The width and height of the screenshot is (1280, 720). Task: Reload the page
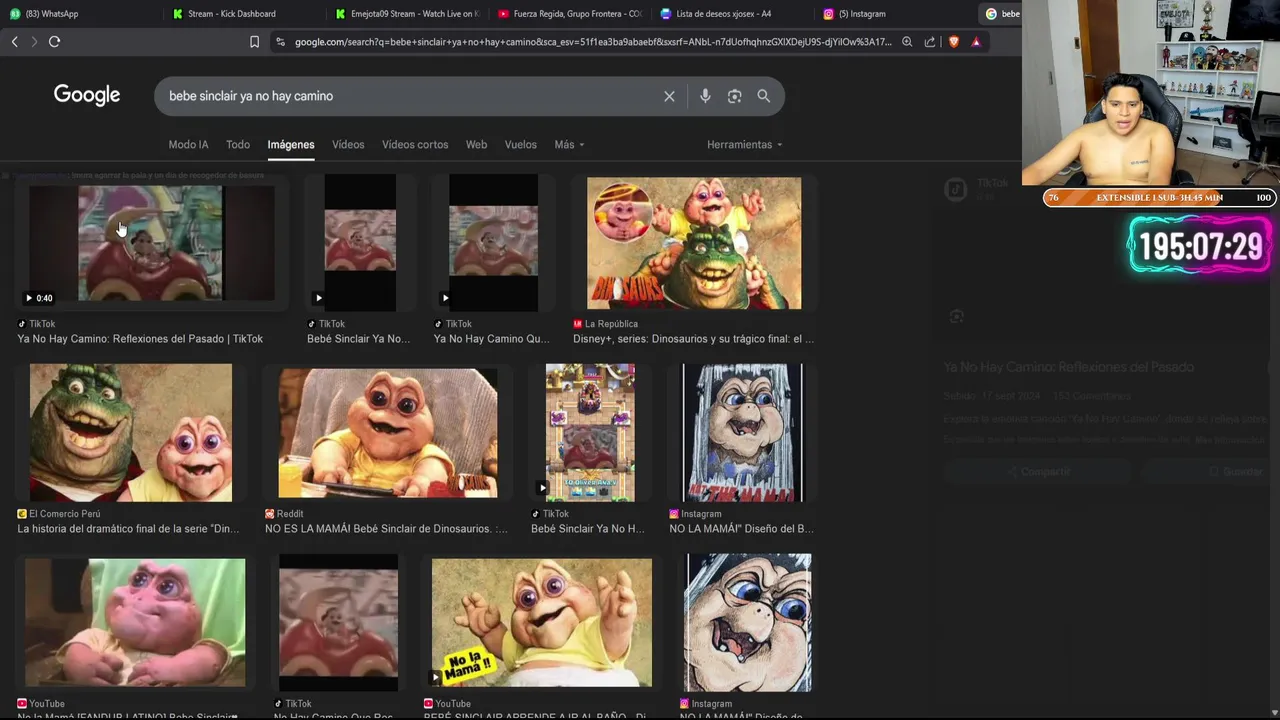[x=54, y=42]
